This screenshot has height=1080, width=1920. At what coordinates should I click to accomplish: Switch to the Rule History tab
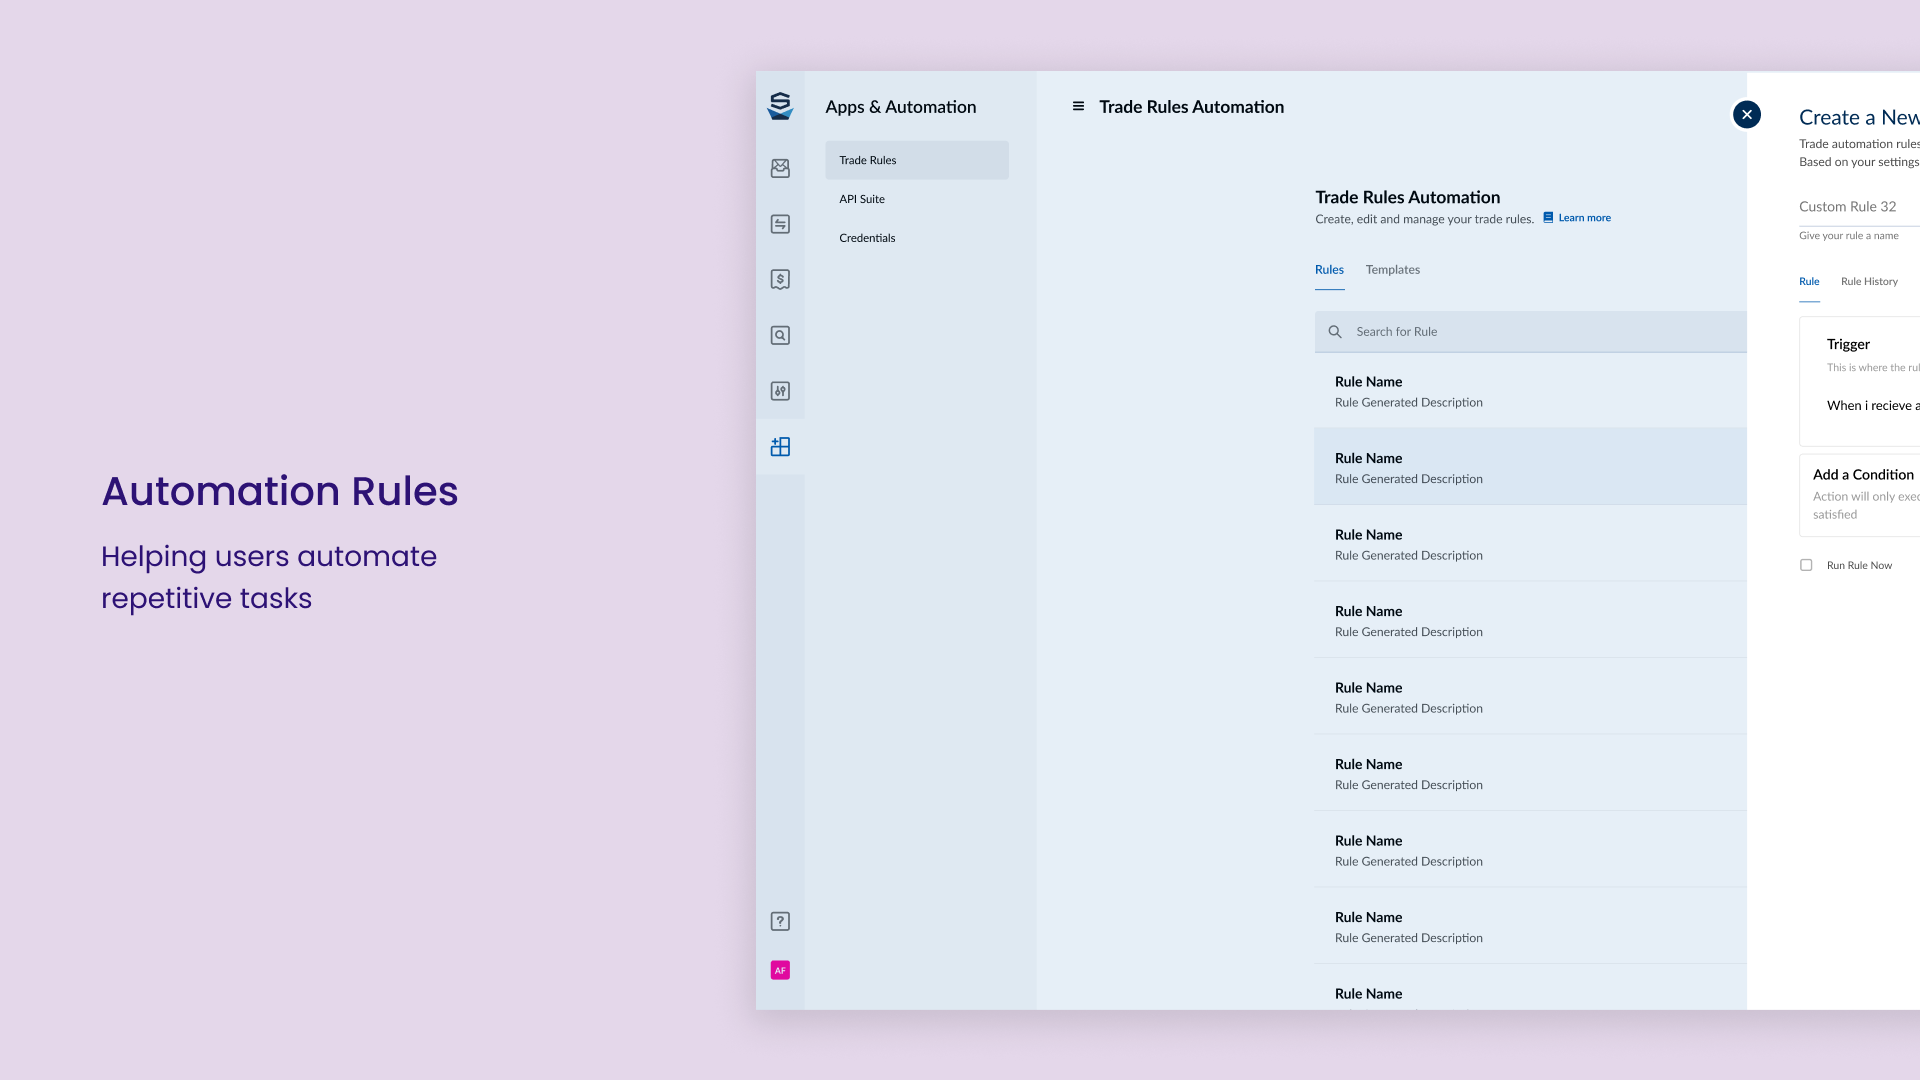pos(1868,282)
